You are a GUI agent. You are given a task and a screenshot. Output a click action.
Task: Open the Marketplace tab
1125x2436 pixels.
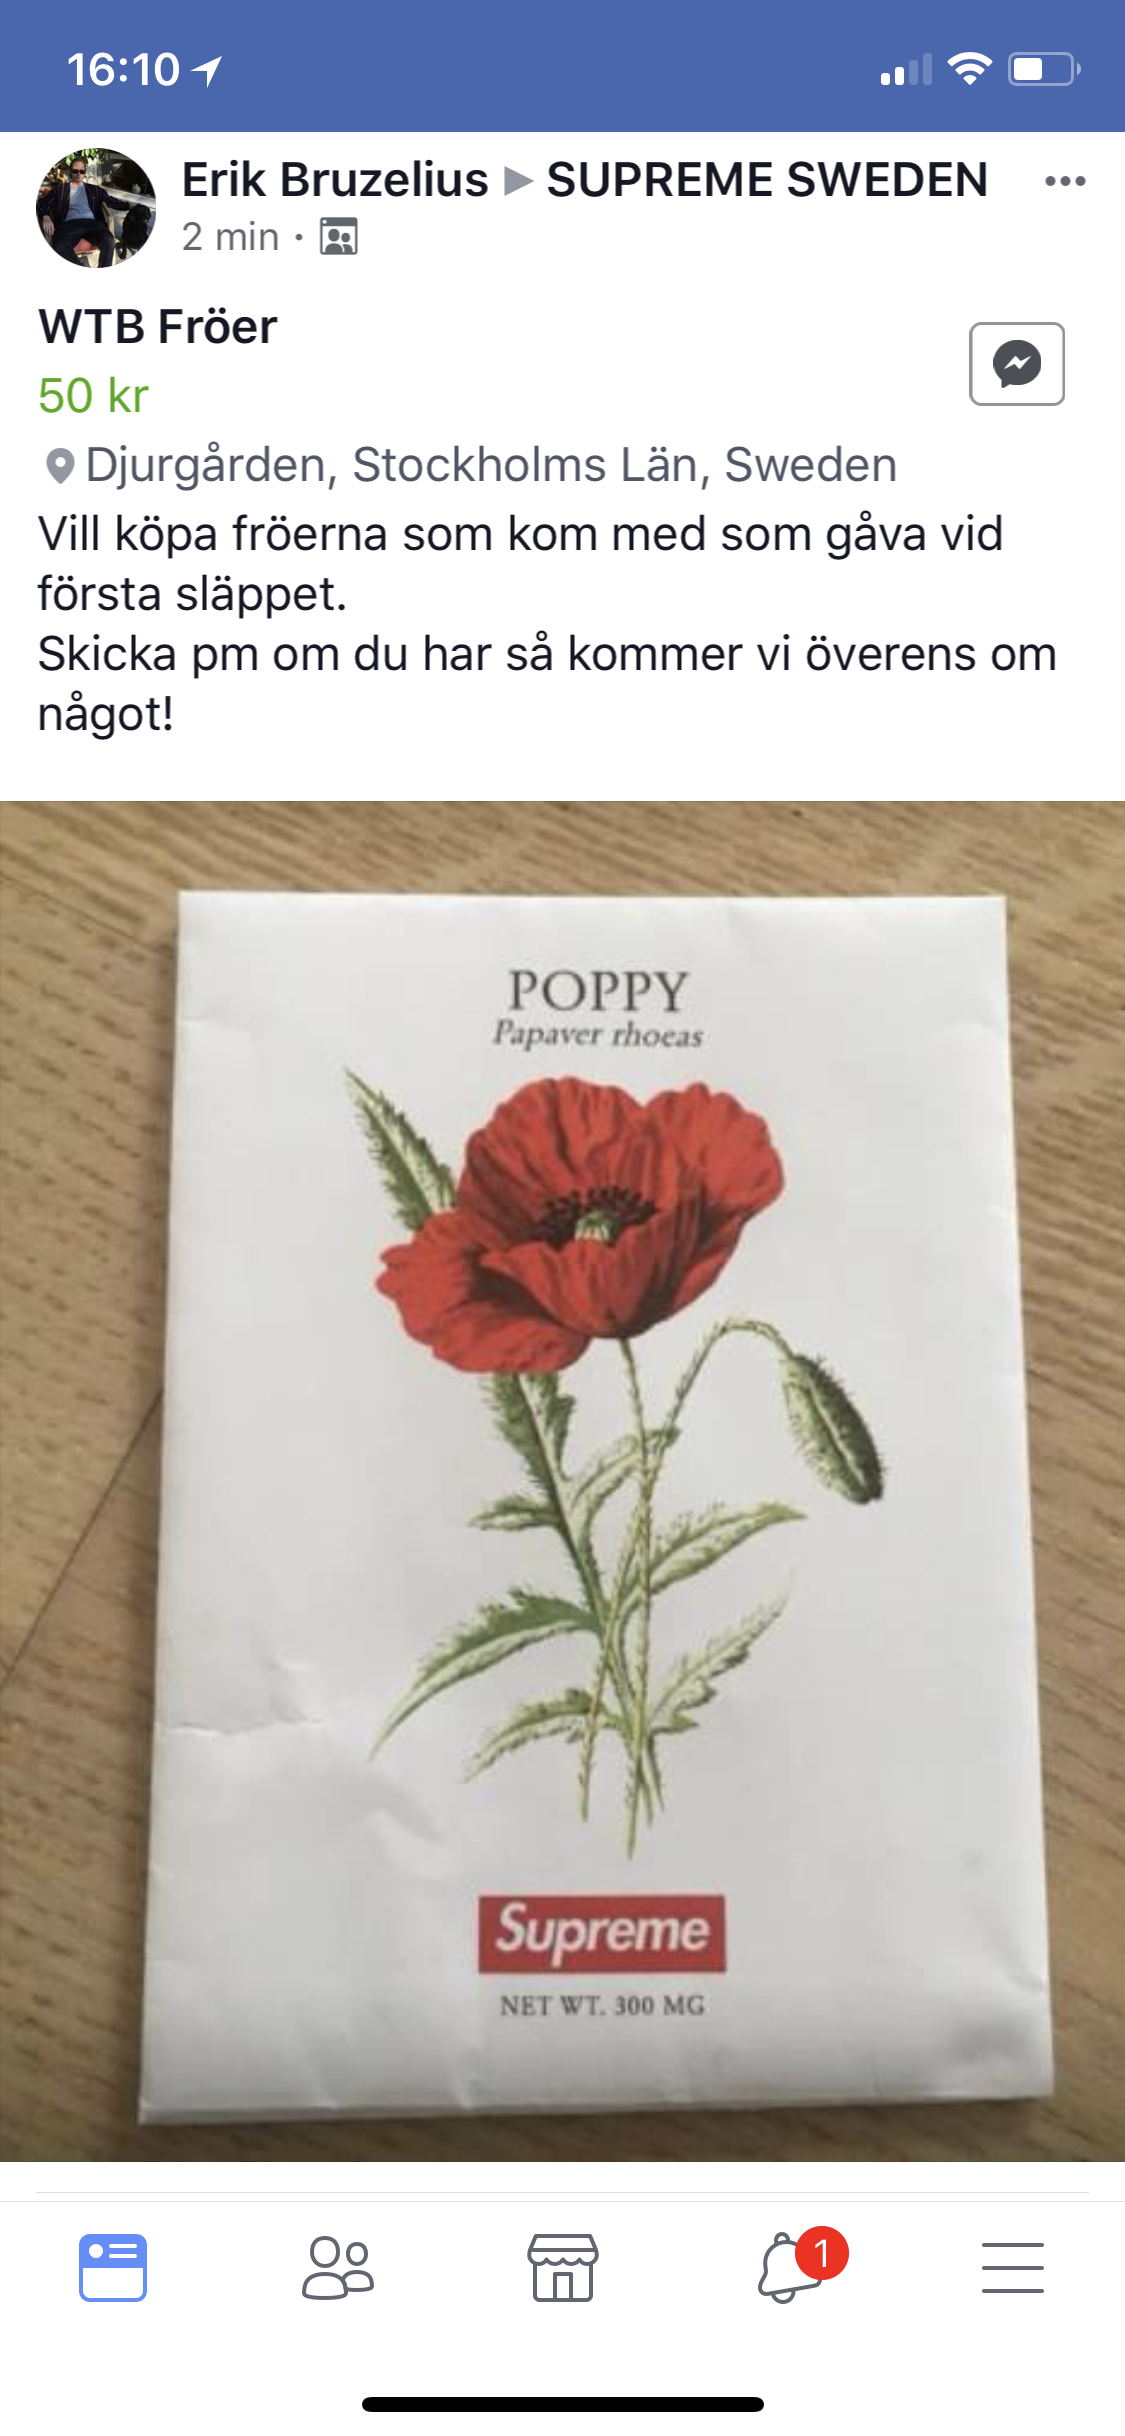click(563, 2267)
